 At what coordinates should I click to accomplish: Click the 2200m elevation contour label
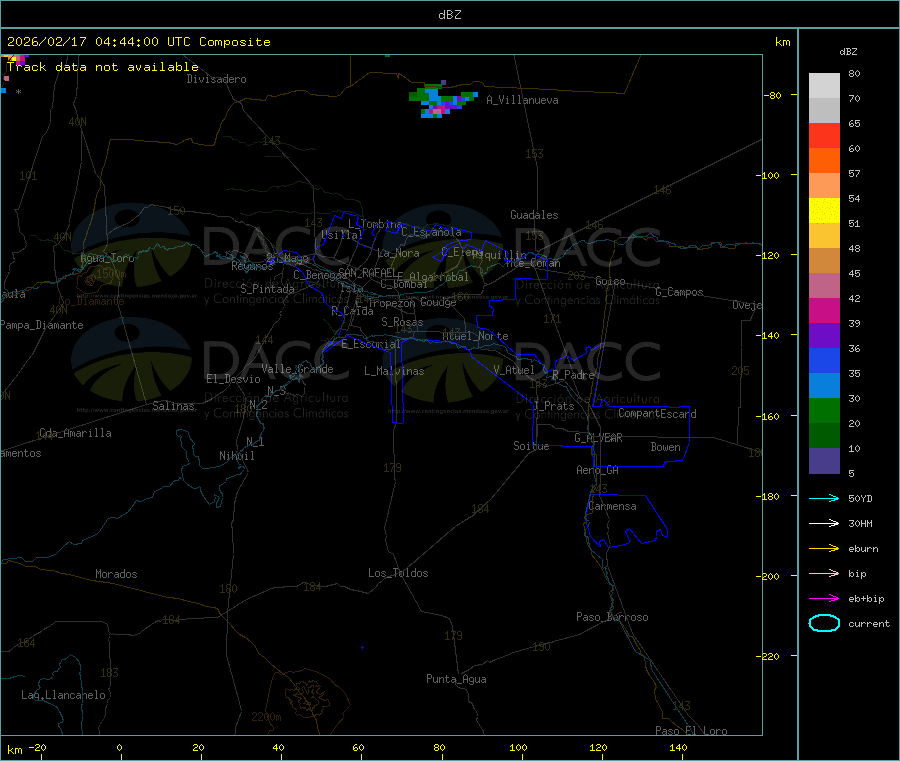(x=266, y=717)
